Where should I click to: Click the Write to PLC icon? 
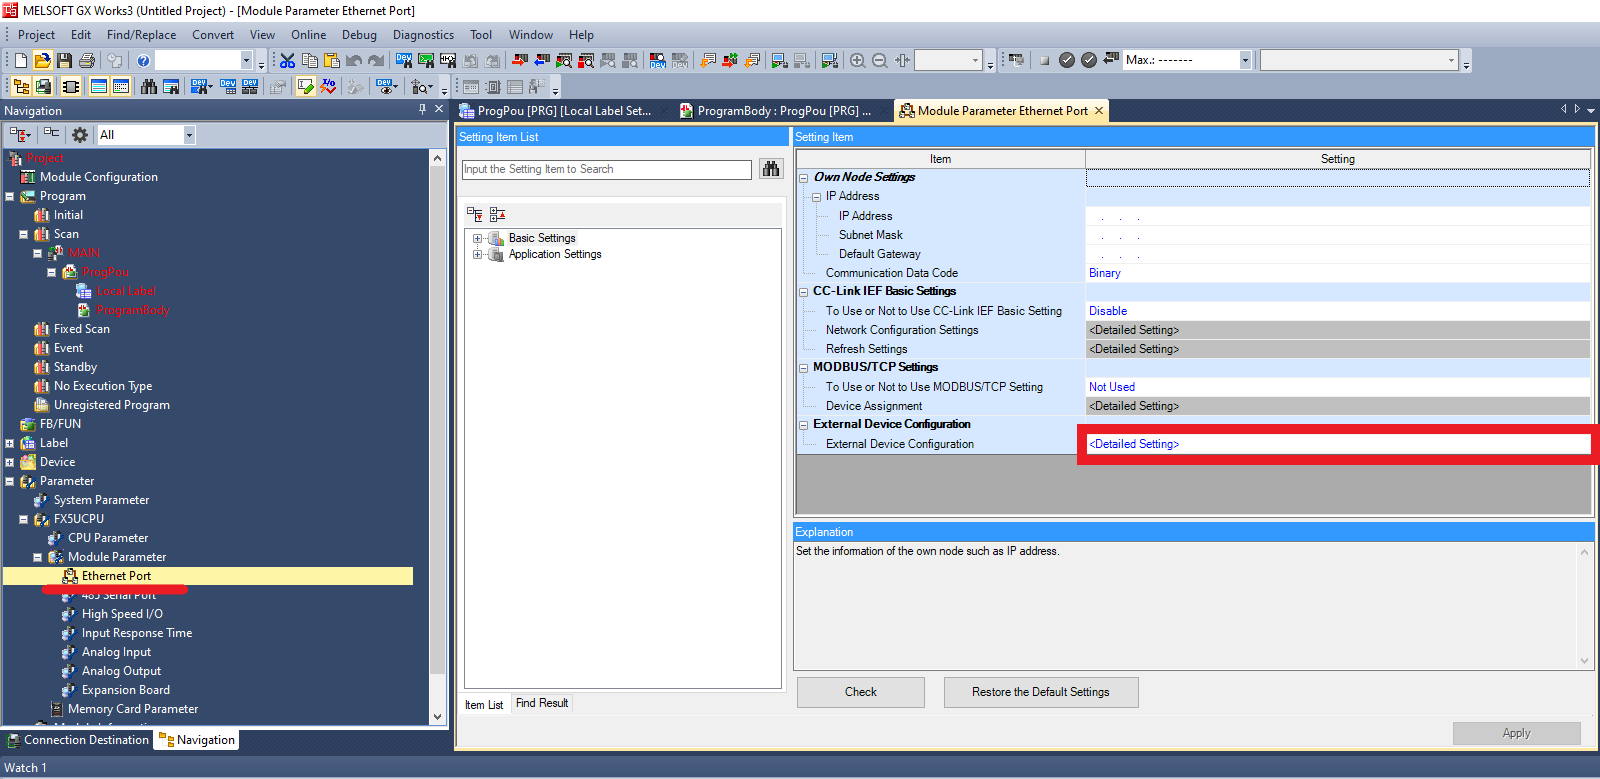[519, 61]
